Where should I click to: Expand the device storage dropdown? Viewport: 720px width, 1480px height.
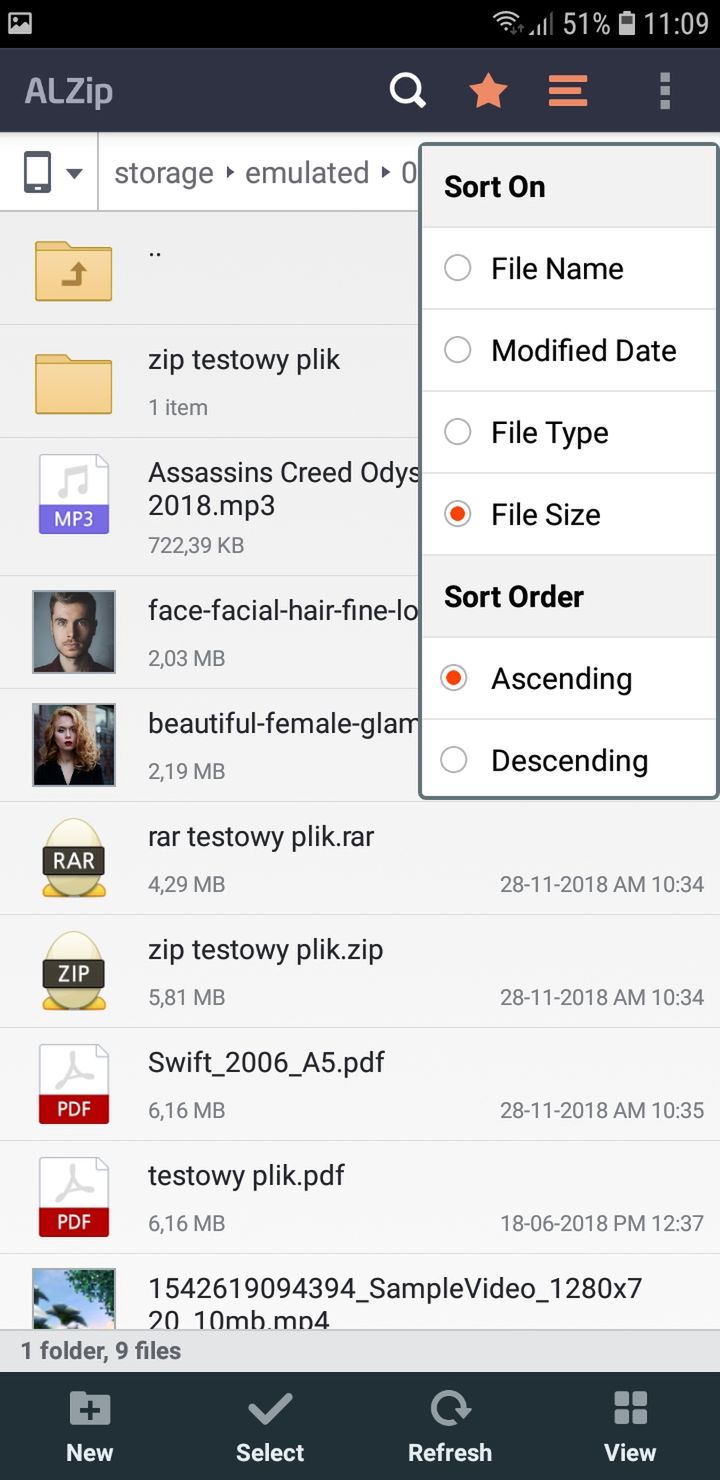[x=52, y=173]
